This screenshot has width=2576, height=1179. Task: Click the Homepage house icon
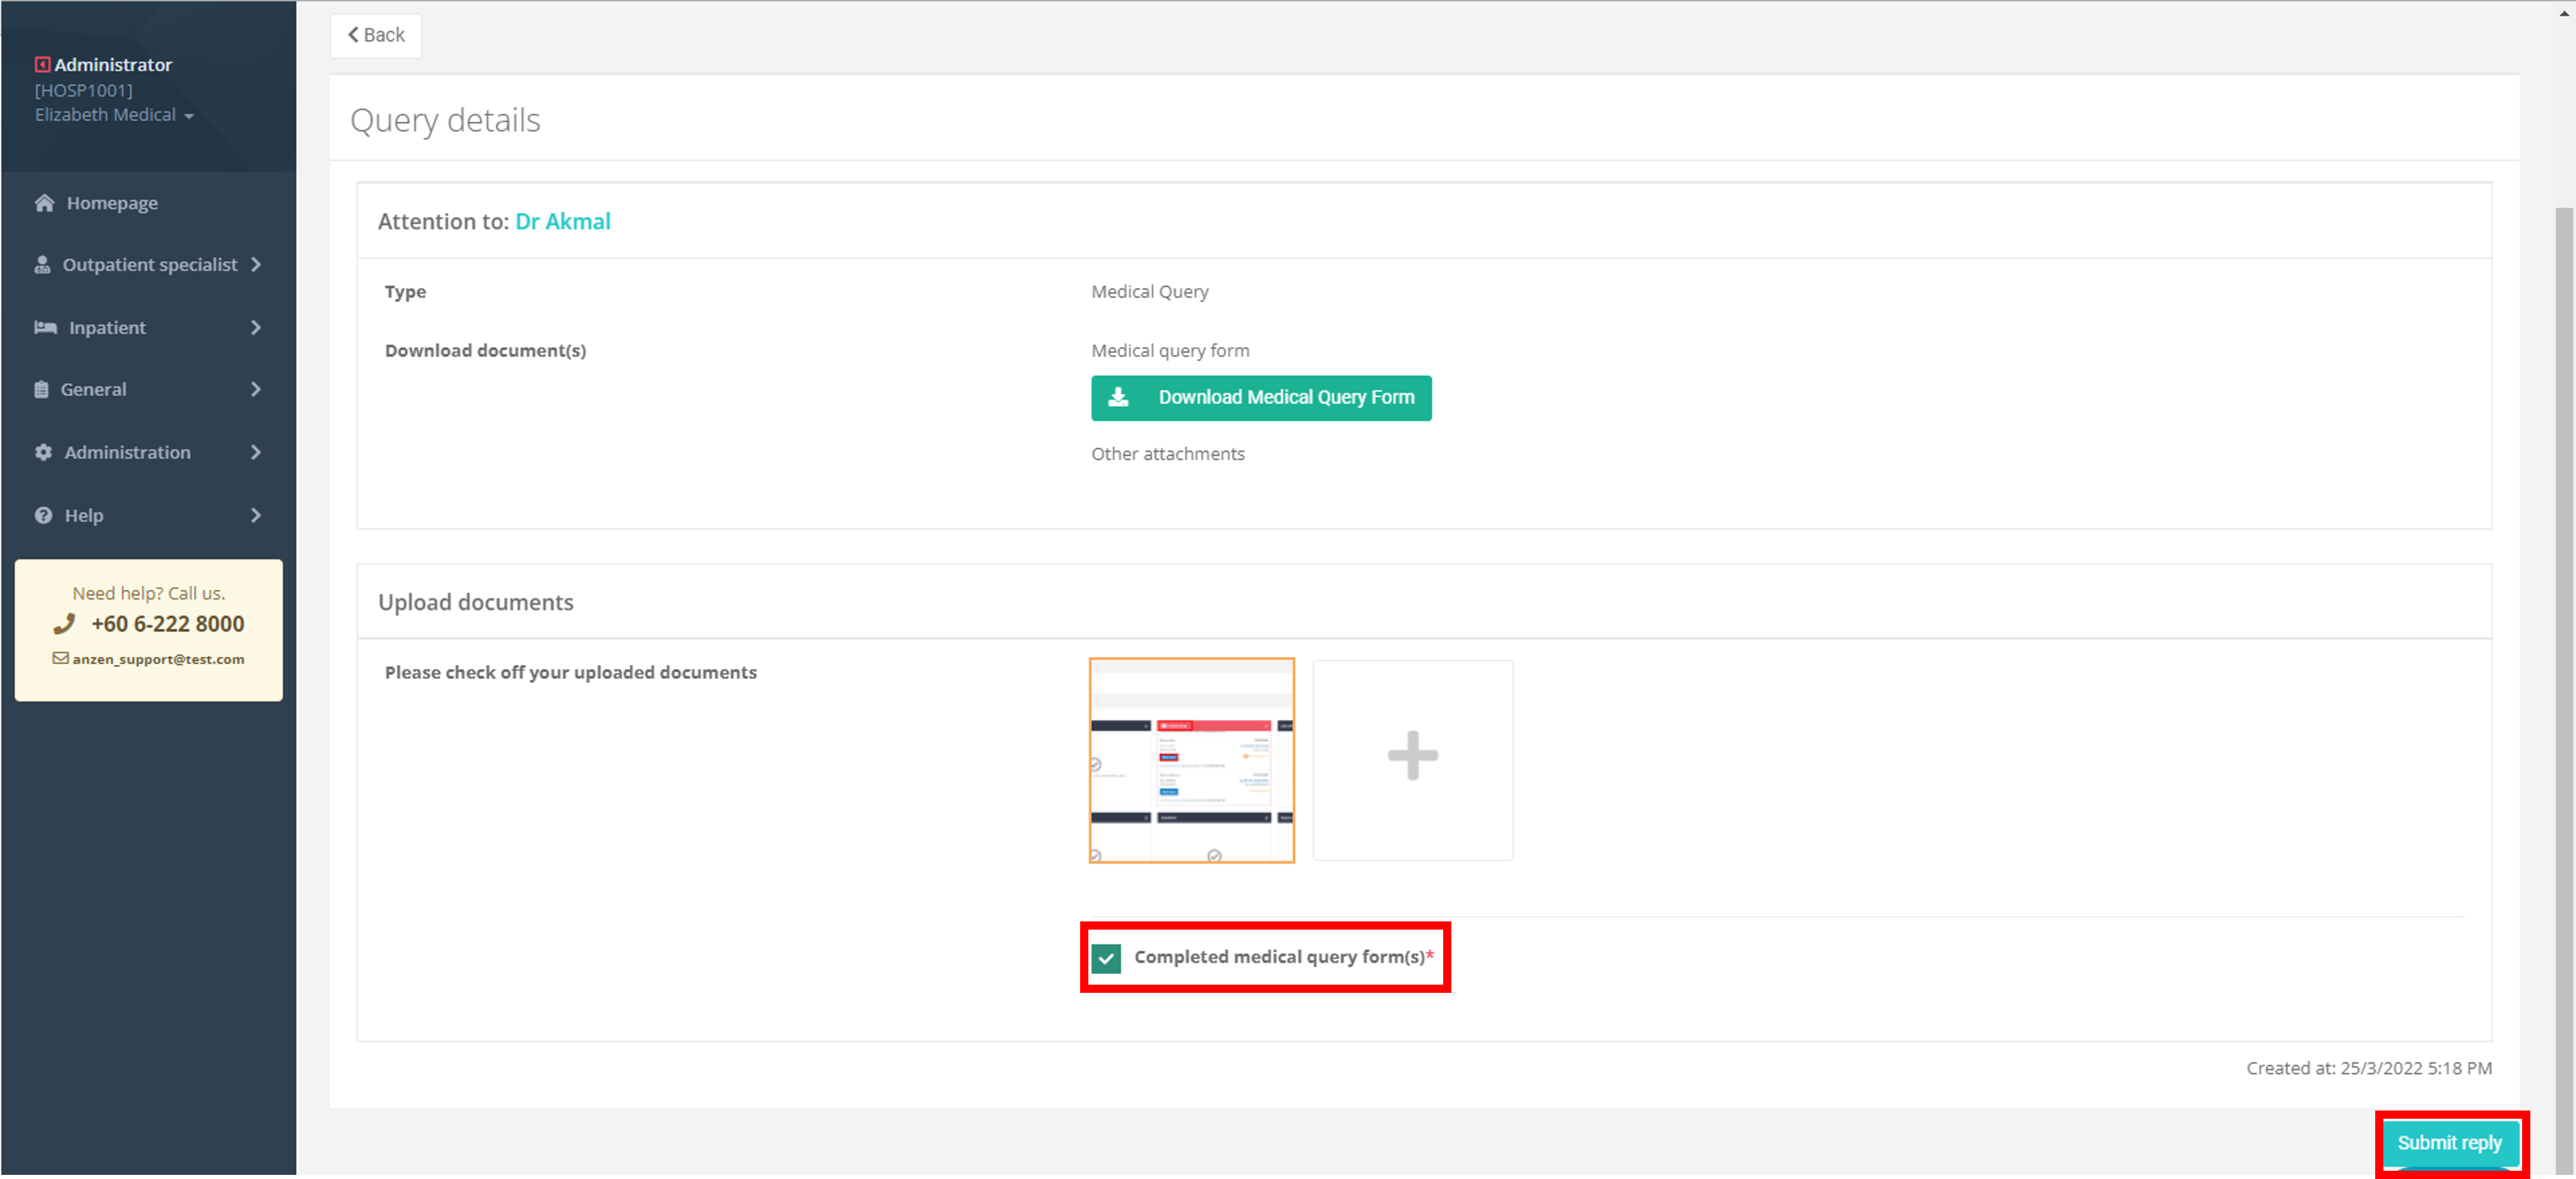coord(44,203)
